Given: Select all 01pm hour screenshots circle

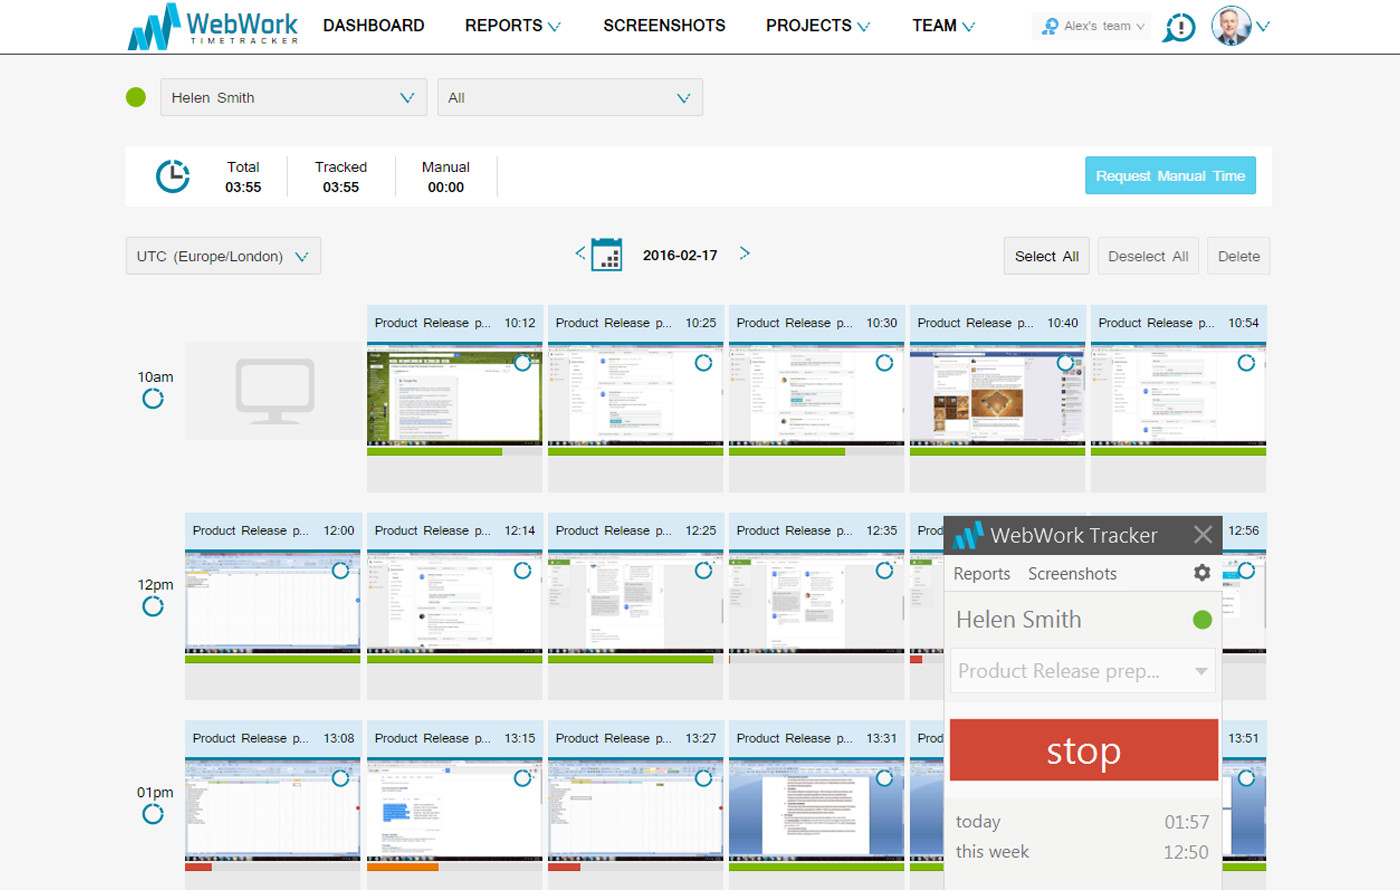Looking at the screenshot, I should [x=153, y=814].
